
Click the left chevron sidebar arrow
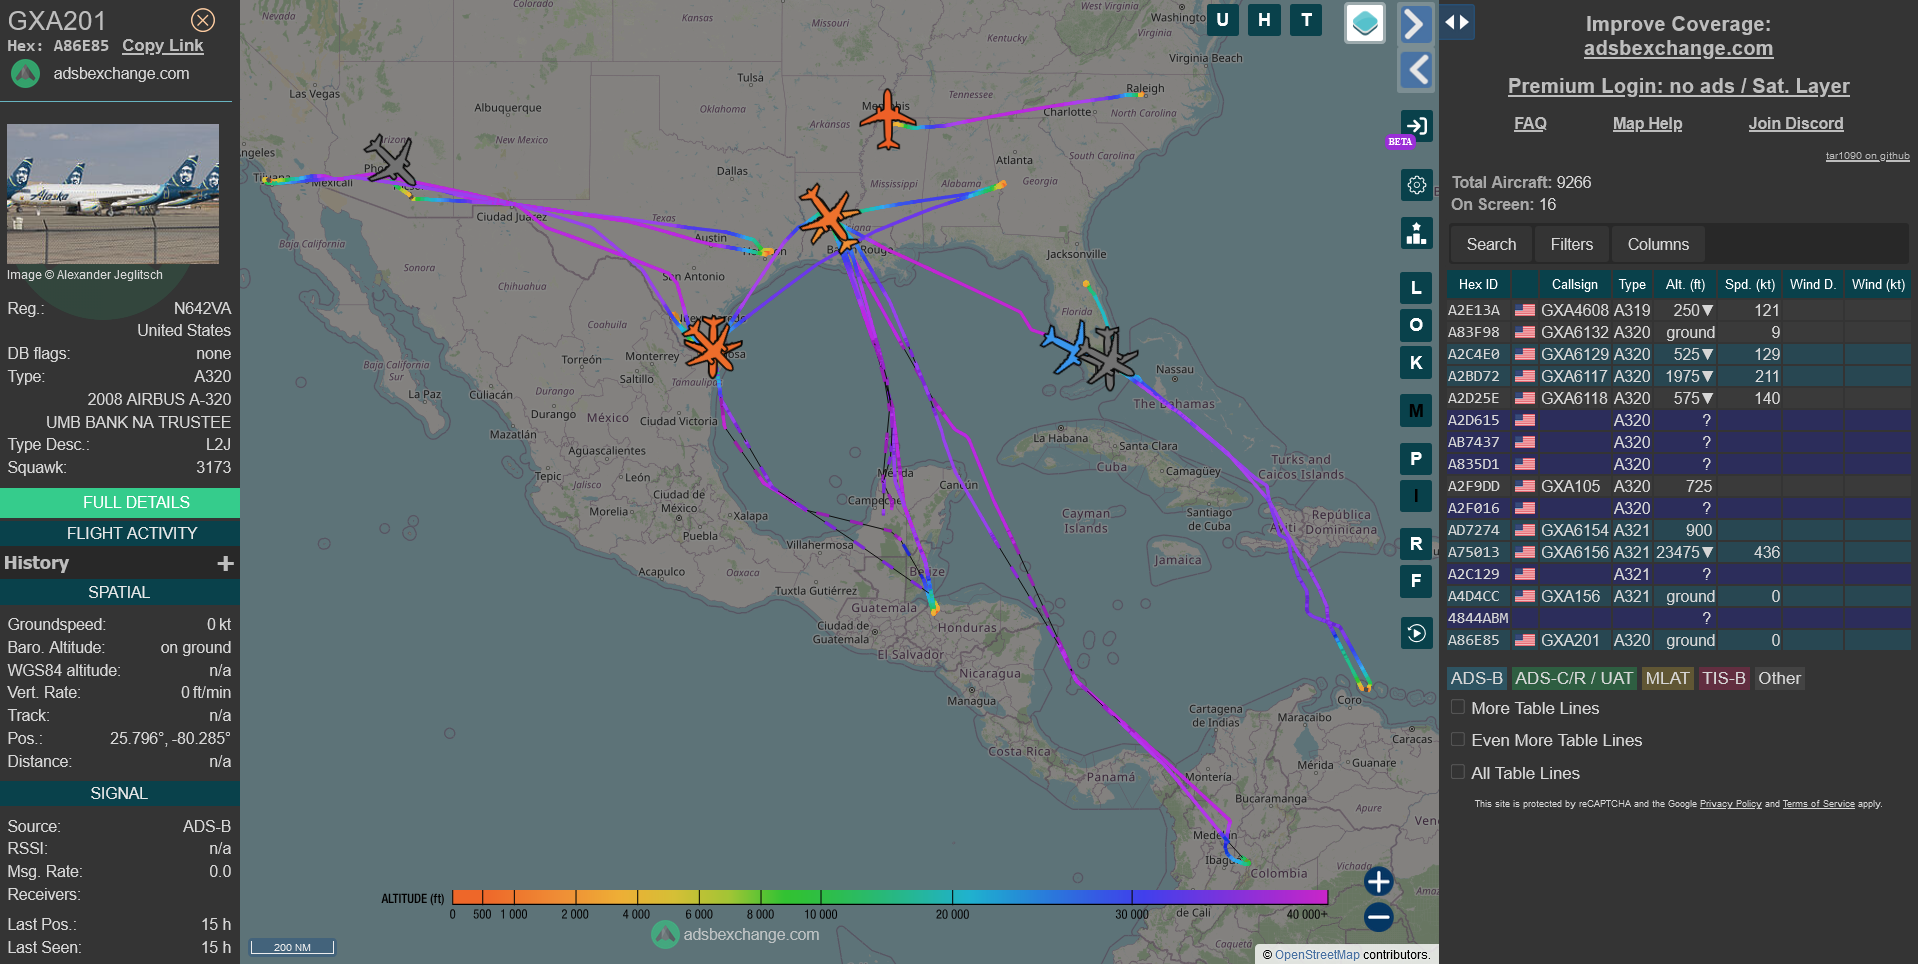click(x=1415, y=70)
